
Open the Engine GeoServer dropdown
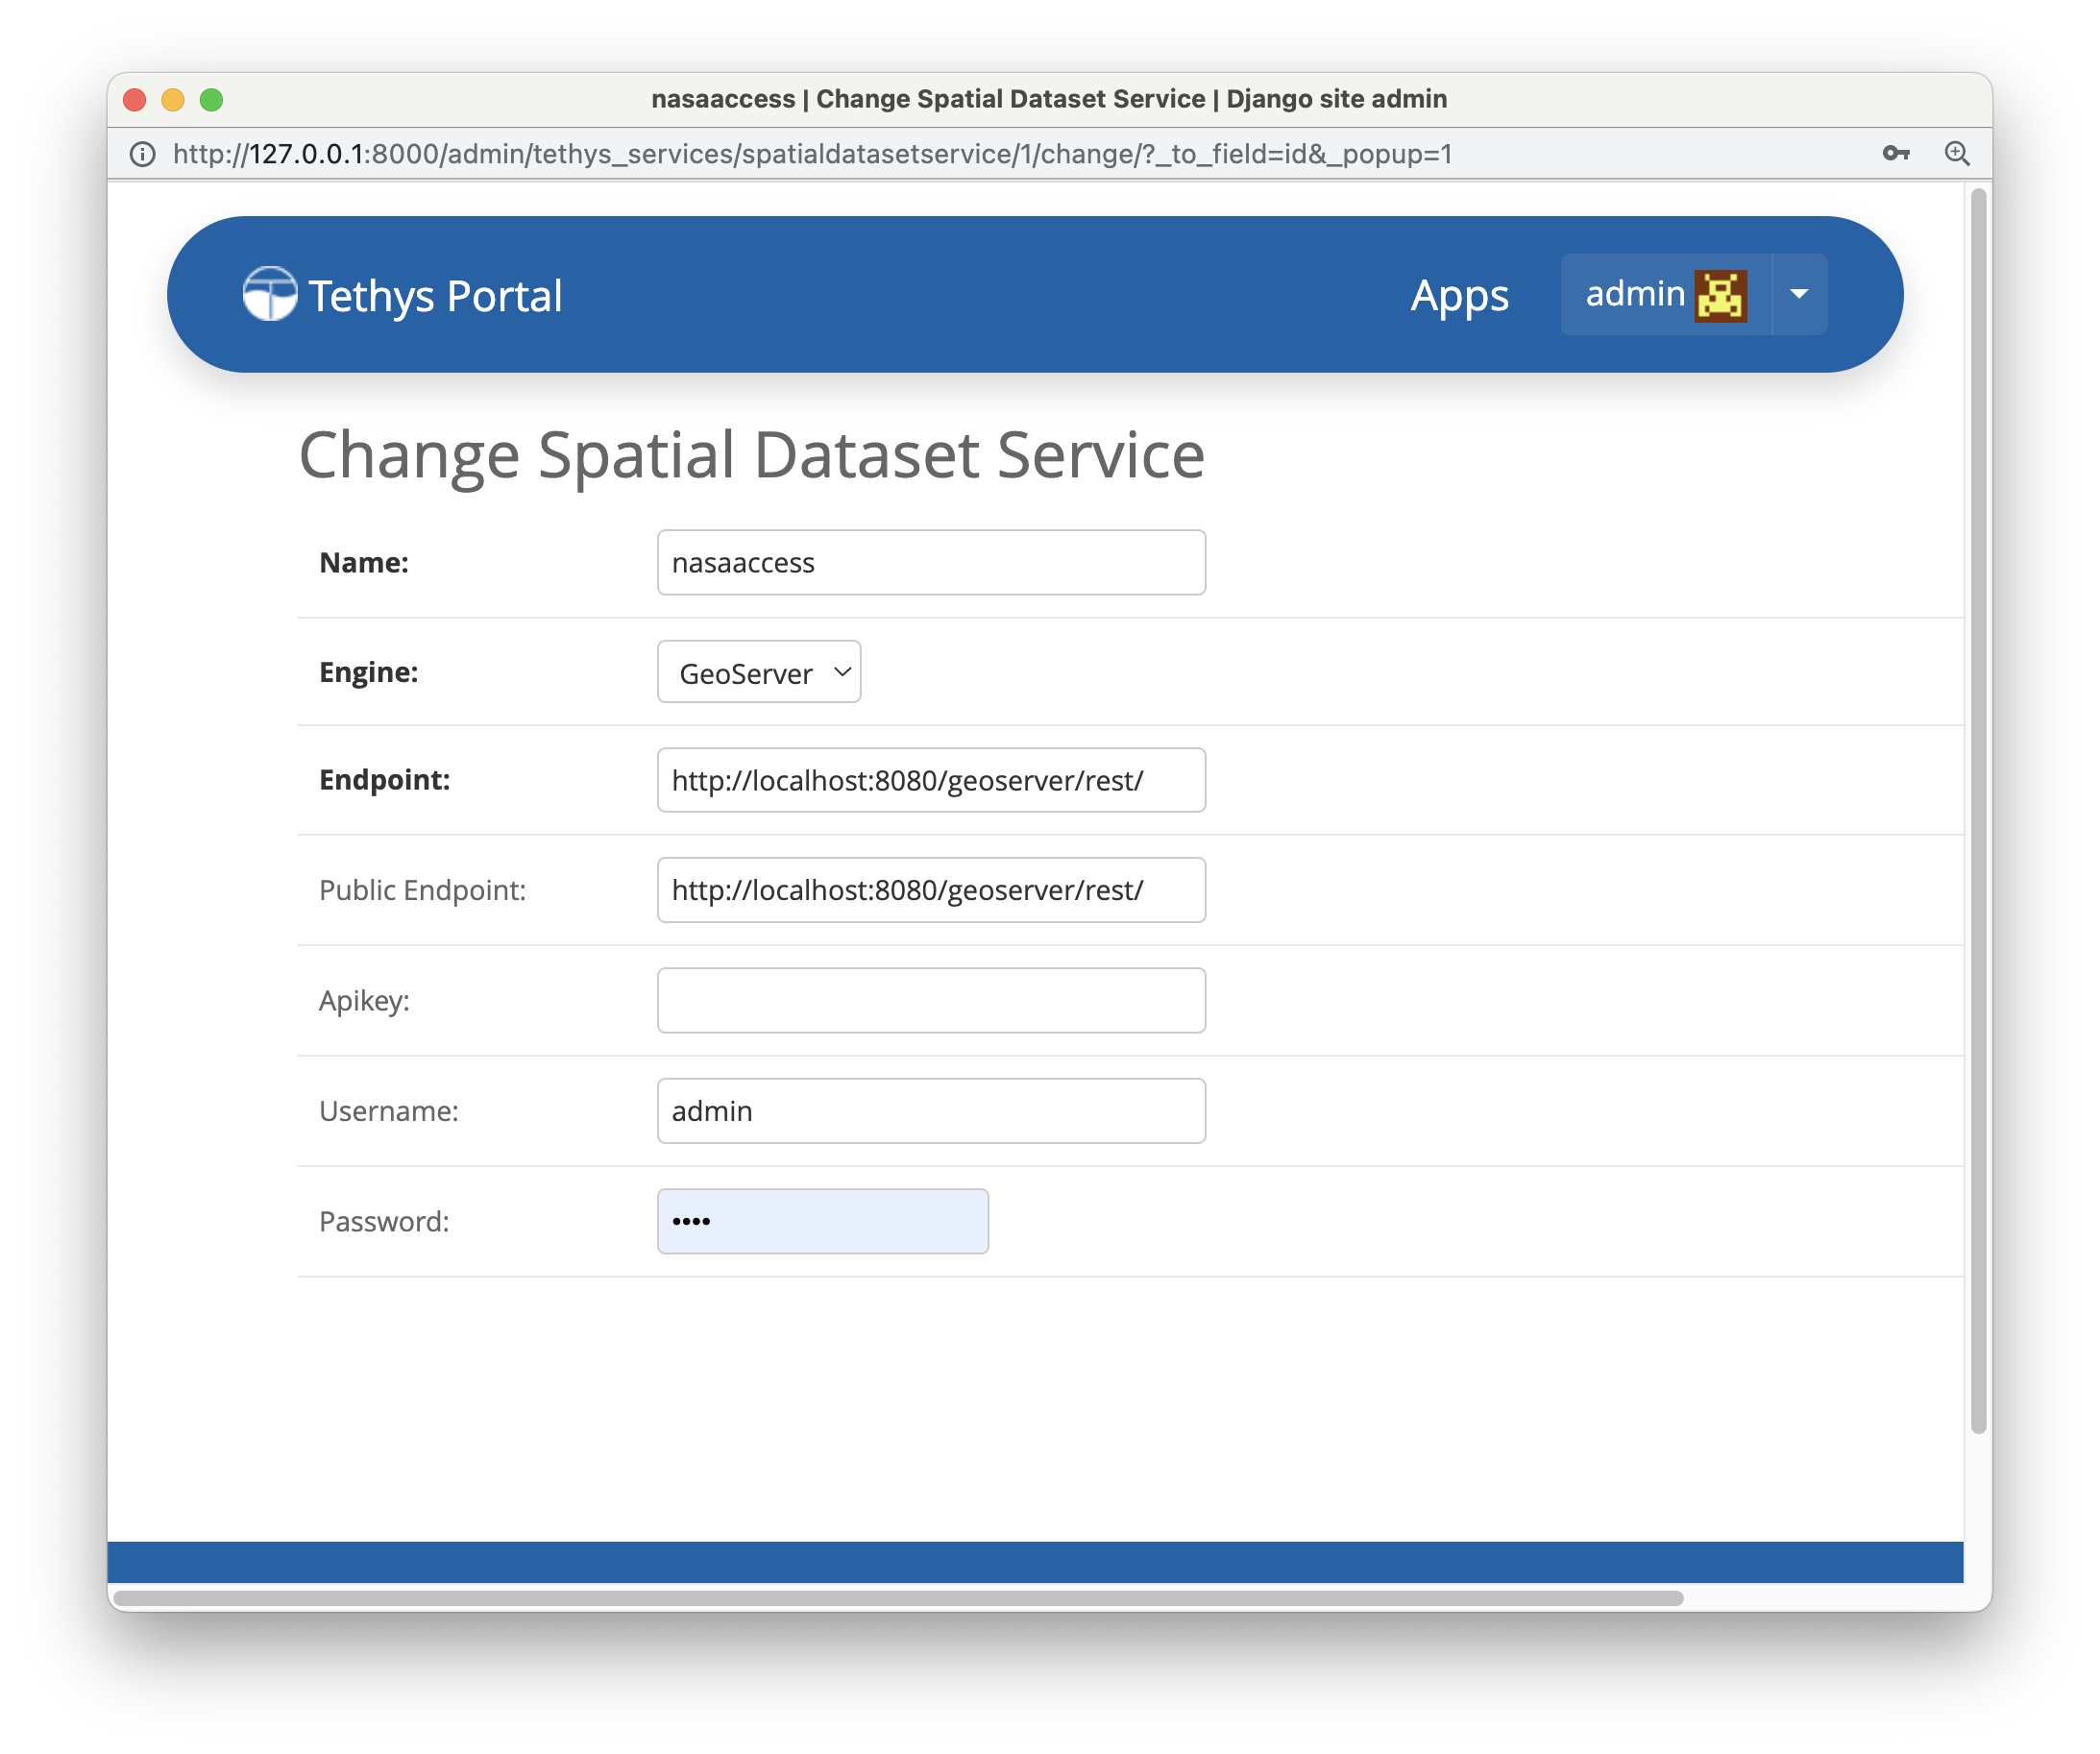(759, 672)
